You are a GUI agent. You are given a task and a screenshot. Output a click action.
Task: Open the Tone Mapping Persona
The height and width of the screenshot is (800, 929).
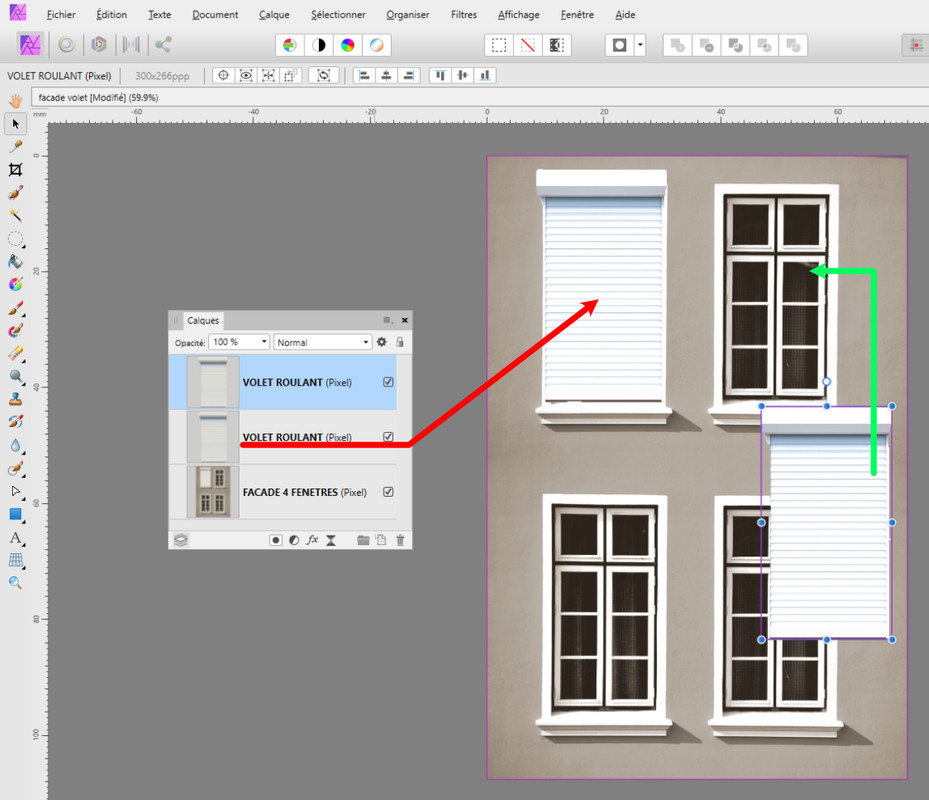point(131,44)
